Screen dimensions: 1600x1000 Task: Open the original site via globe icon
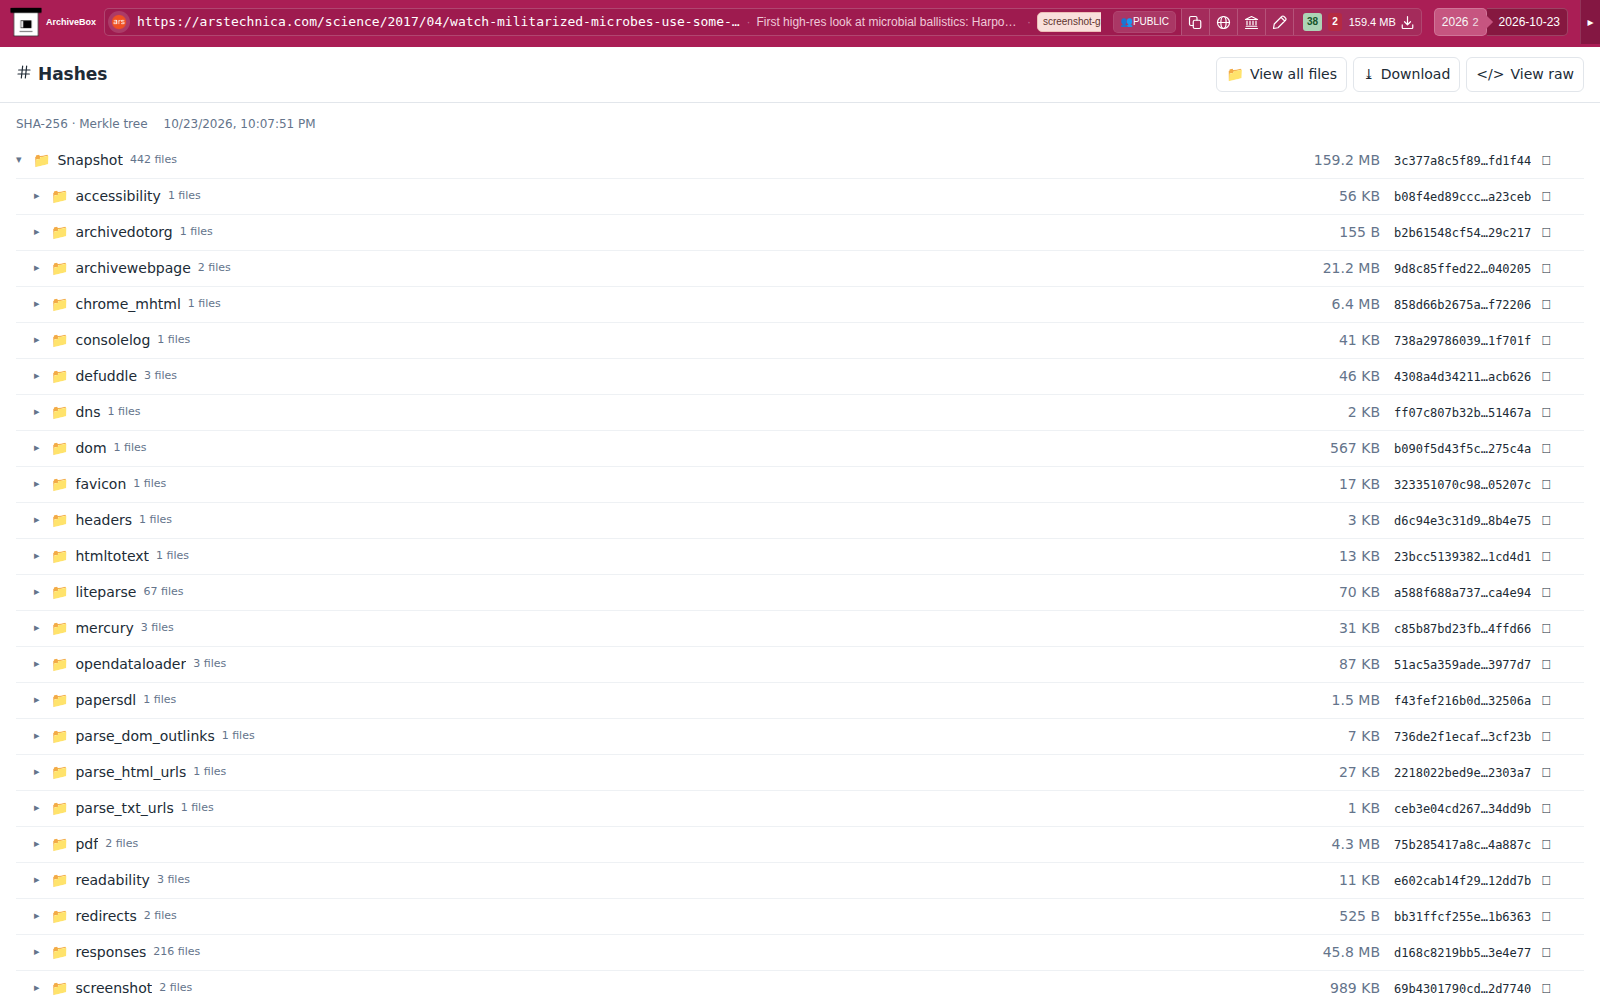click(1223, 22)
